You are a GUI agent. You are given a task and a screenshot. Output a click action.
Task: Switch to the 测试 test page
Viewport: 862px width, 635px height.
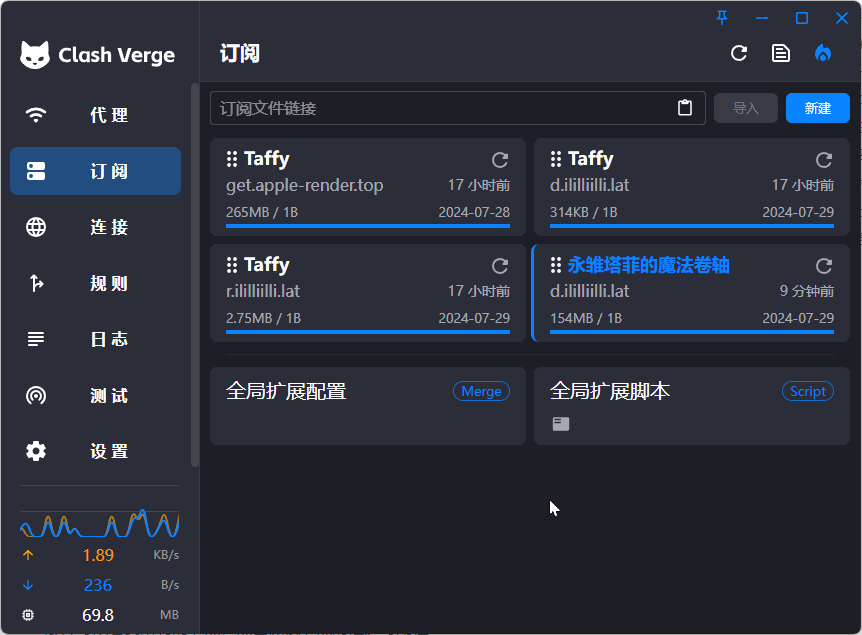tap(96, 395)
